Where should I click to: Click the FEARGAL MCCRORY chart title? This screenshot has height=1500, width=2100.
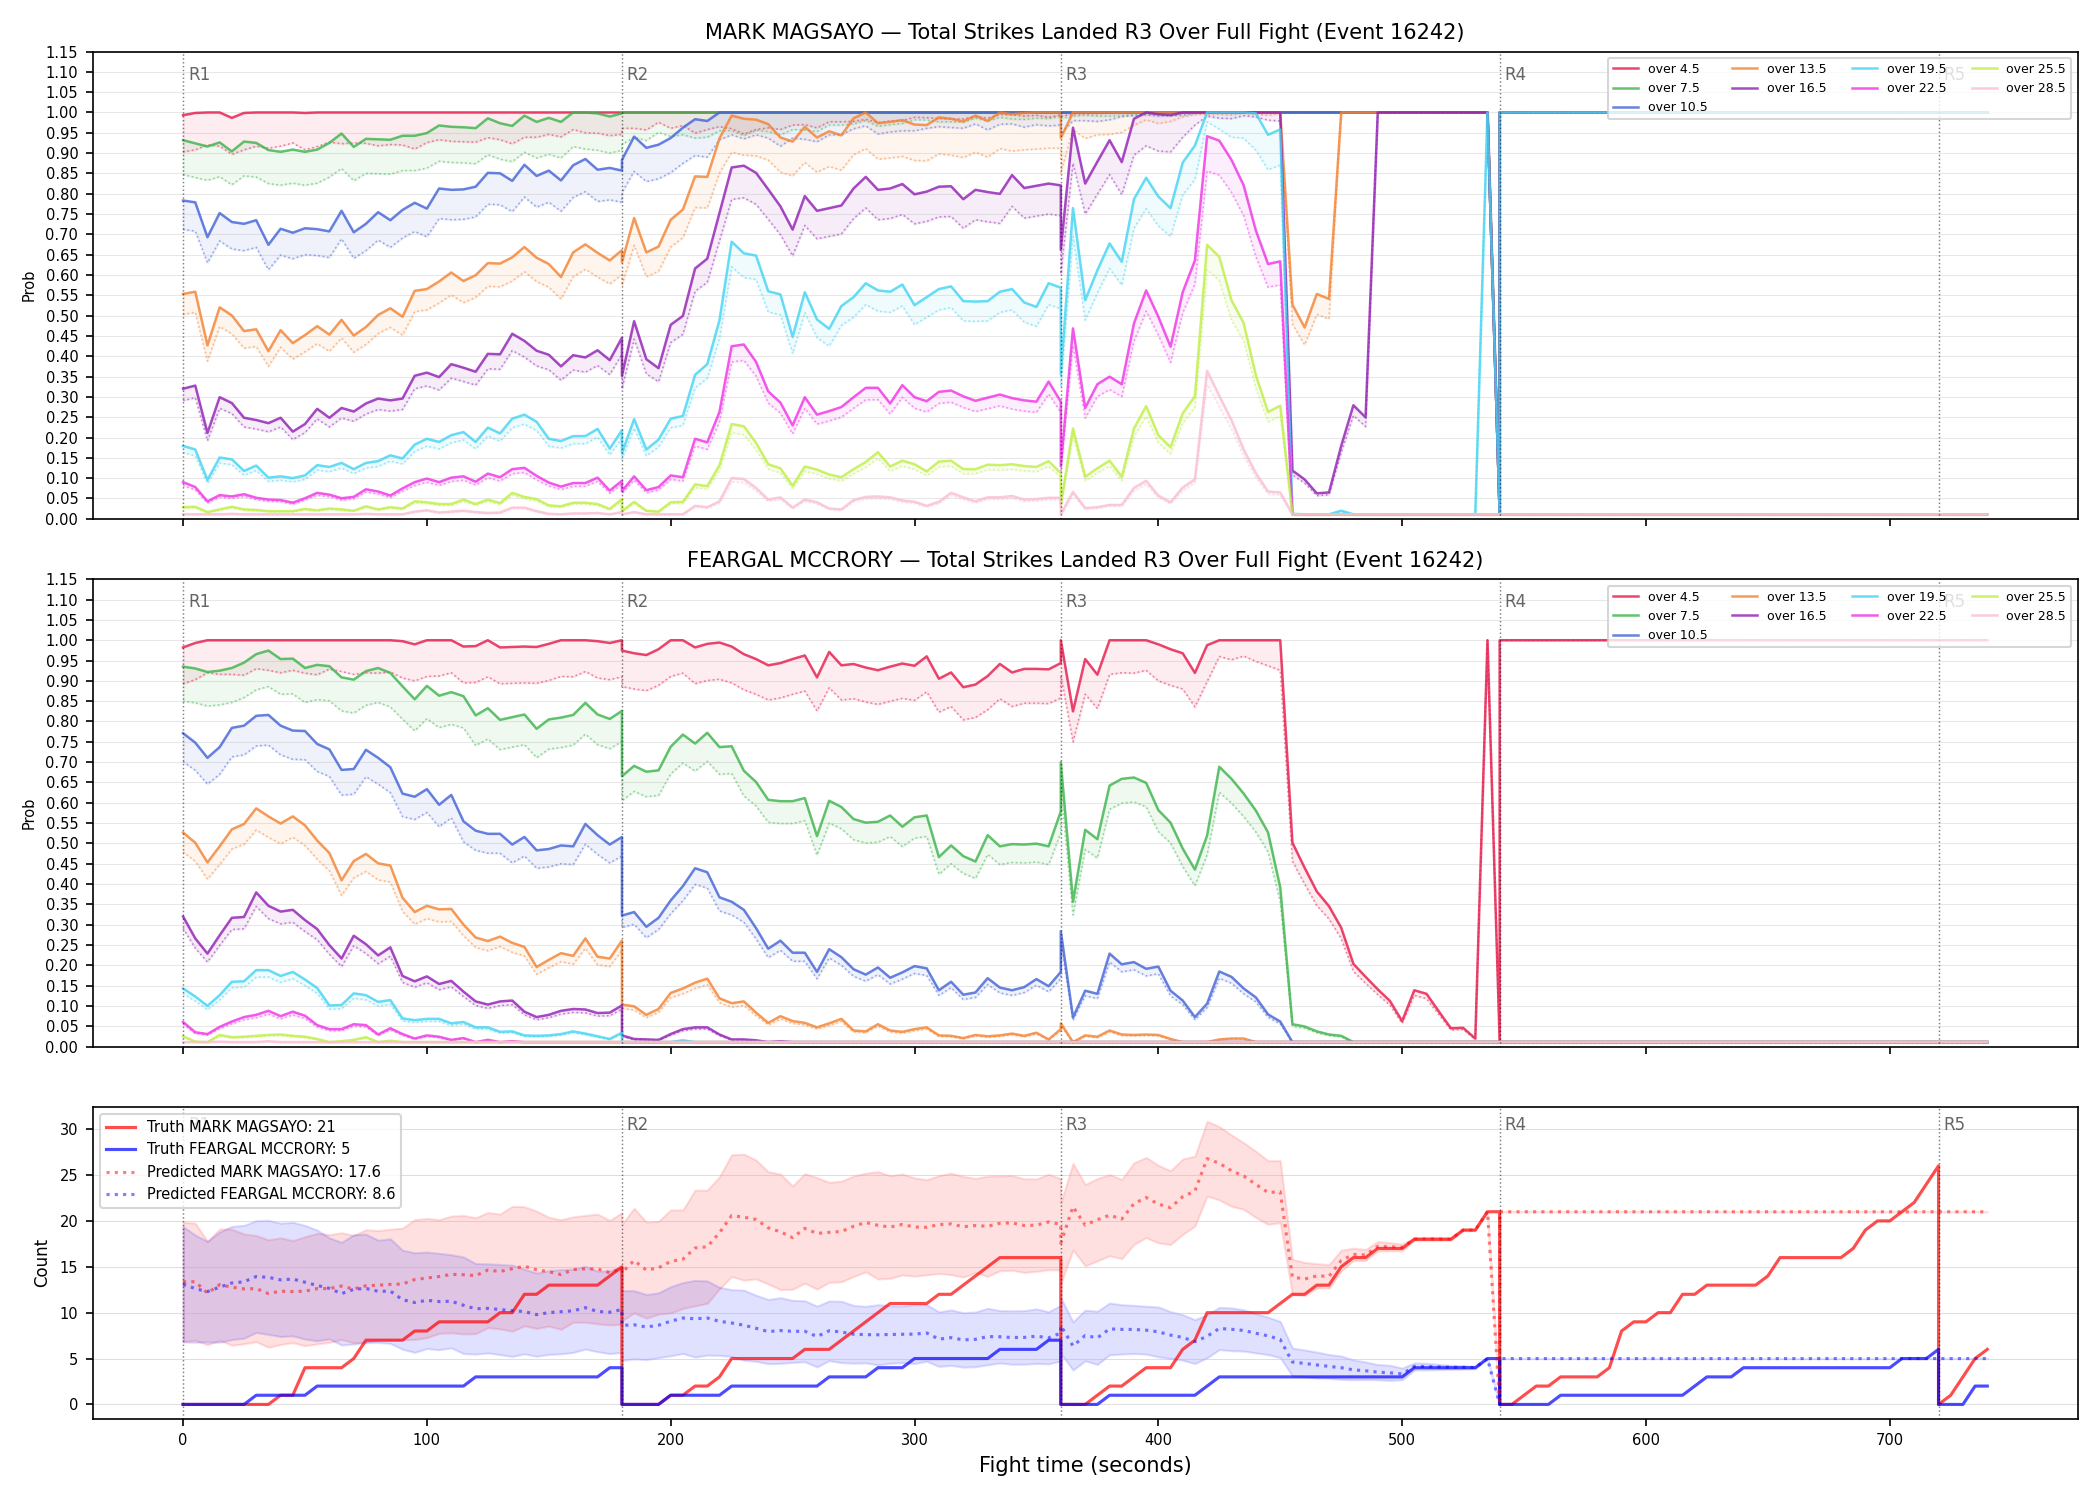pos(1084,560)
